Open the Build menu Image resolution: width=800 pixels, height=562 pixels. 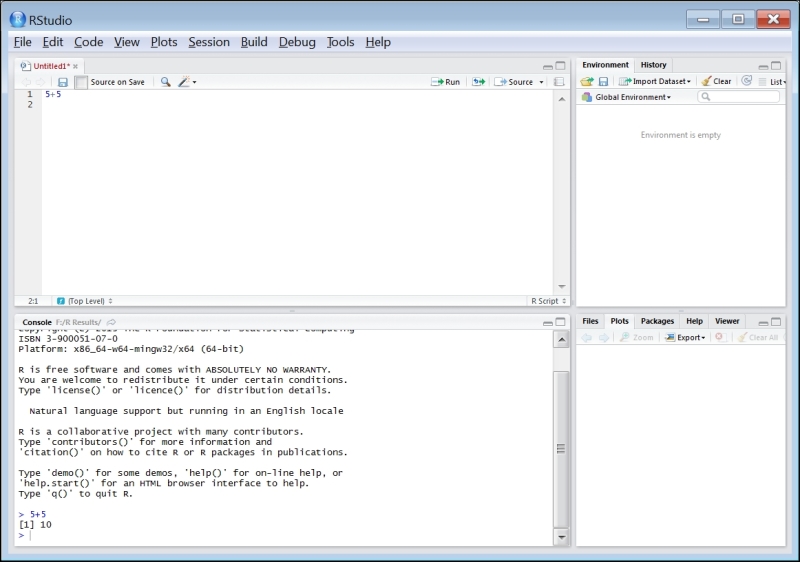[x=254, y=42]
